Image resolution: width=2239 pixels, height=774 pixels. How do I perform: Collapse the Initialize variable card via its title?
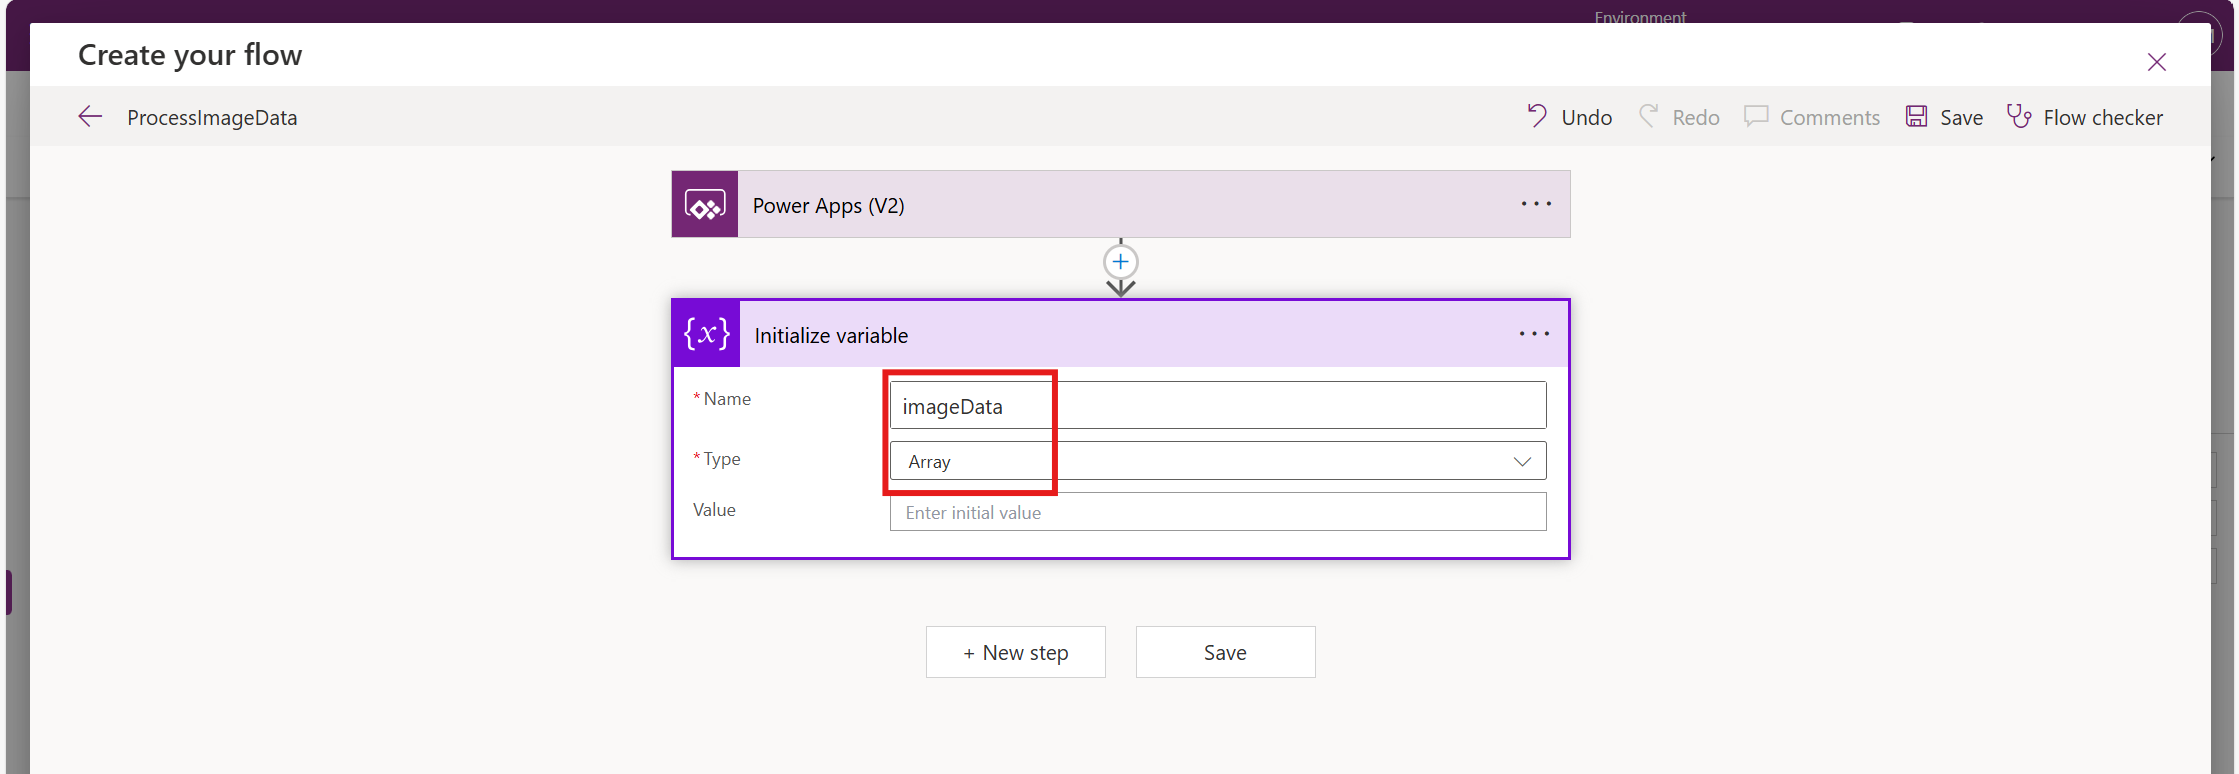pos(831,336)
